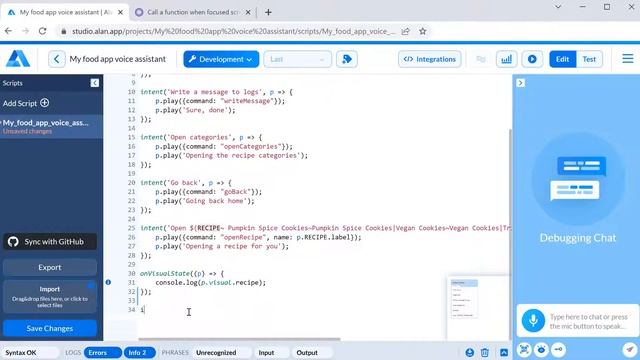Collapse the Debugging Chat panel
Screen dimensions: 640x360
click(x=520, y=83)
